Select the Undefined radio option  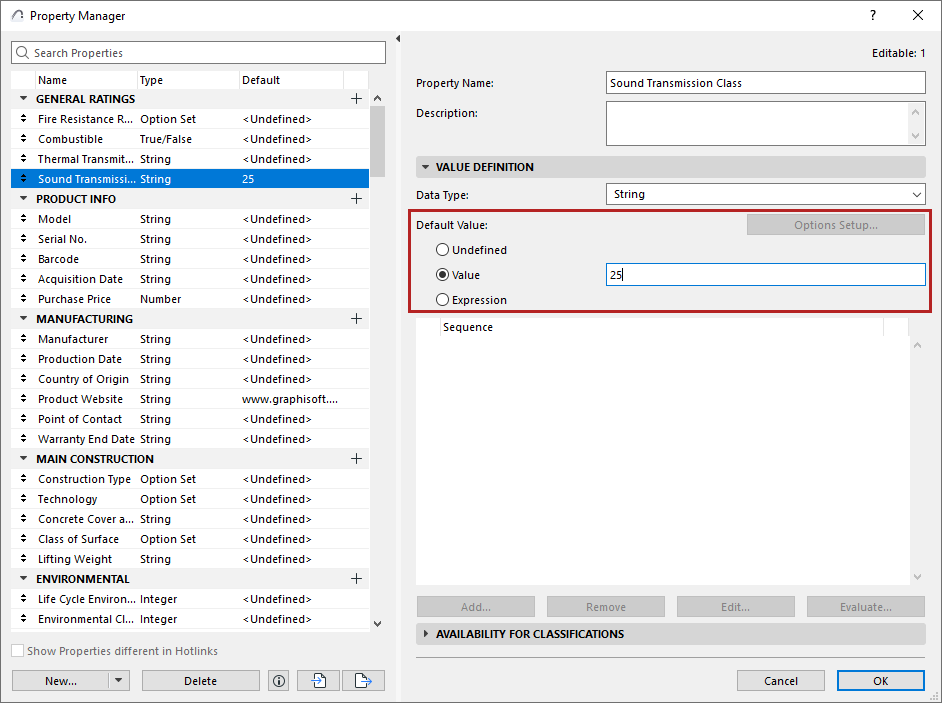tap(442, 249)
